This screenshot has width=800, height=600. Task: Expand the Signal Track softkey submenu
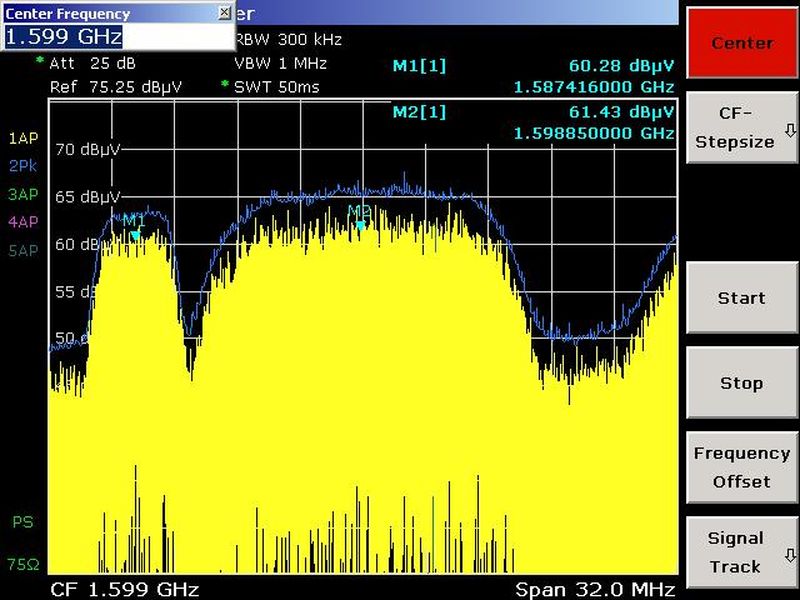click(x=741, y=552)
